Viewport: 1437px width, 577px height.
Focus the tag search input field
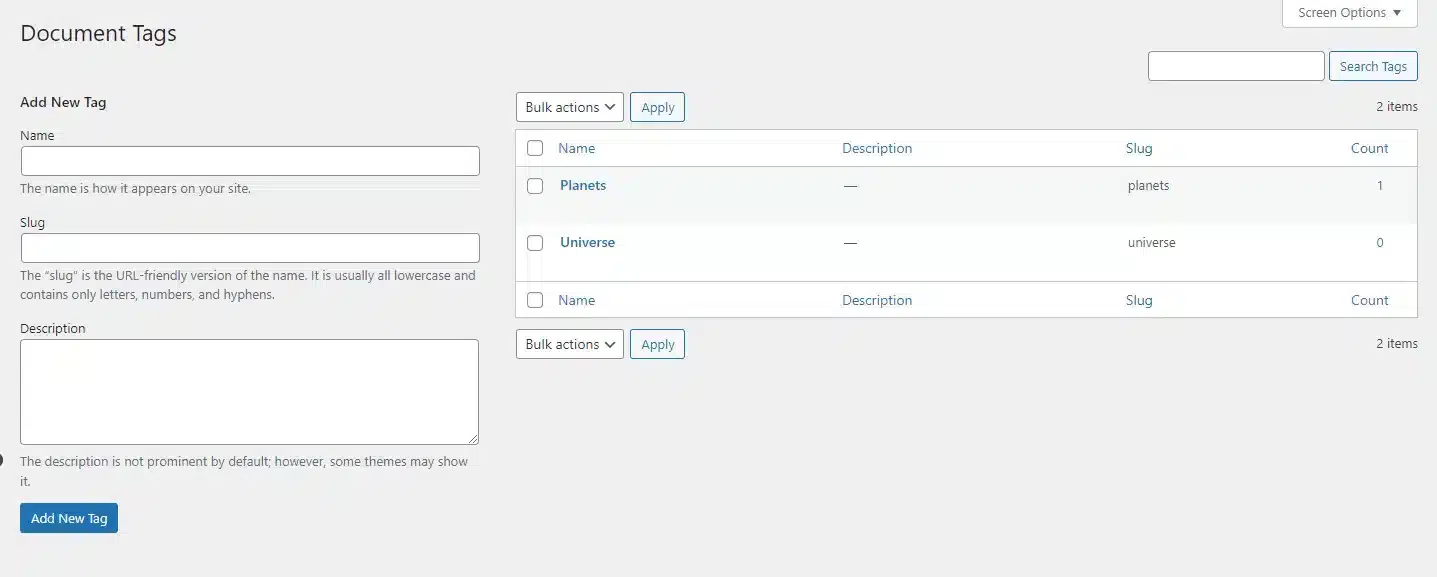[1236, 66]
